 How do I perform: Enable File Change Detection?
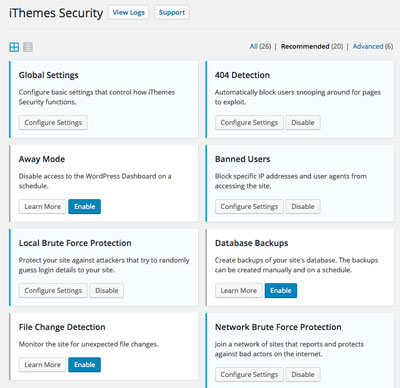(84, 365)
